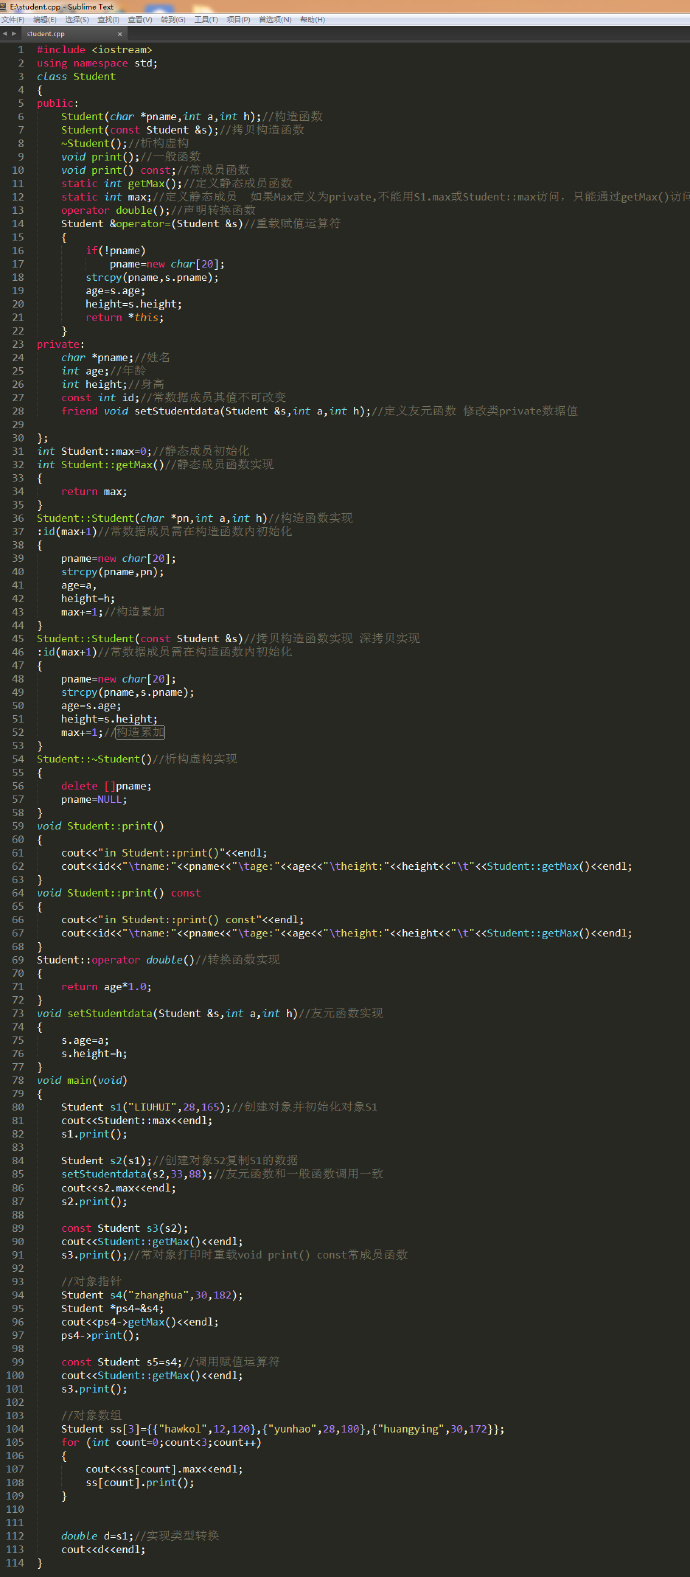Click the 'private:' keyword
The image size is (690, 1577).
[x=61, y=344]
